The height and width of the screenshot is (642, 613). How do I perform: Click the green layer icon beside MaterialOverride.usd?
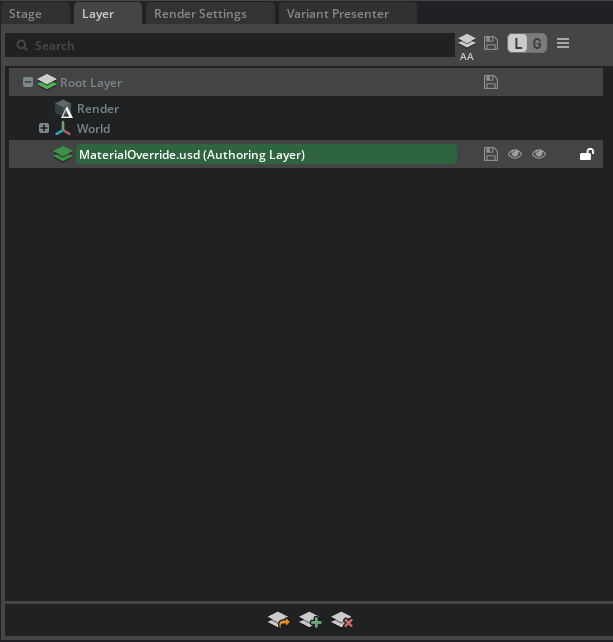[63, 154]
